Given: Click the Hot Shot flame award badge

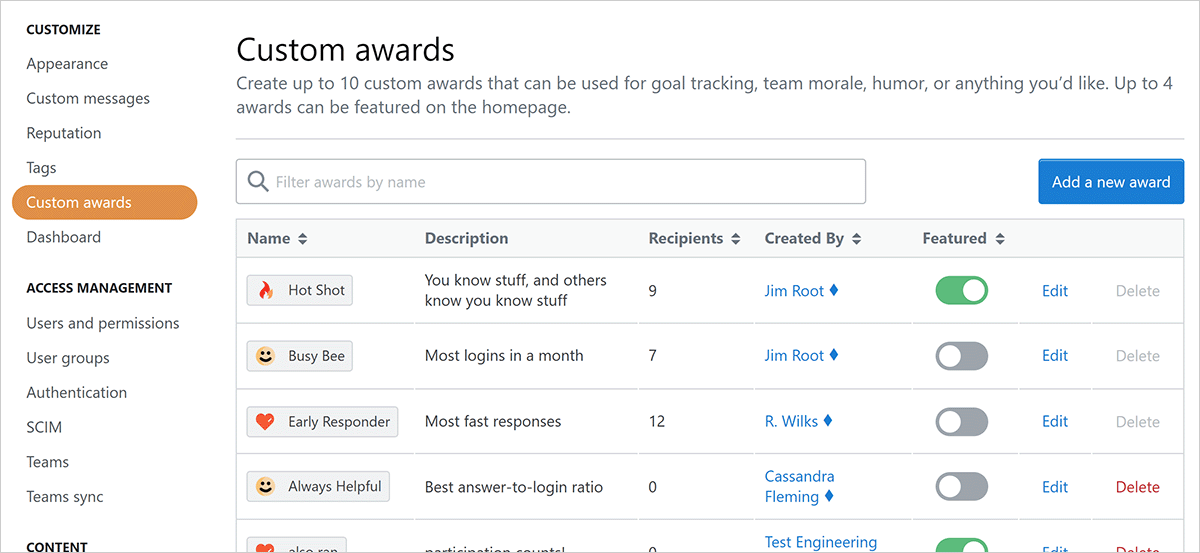Looking at the screenshot, I should pos(300,291).
